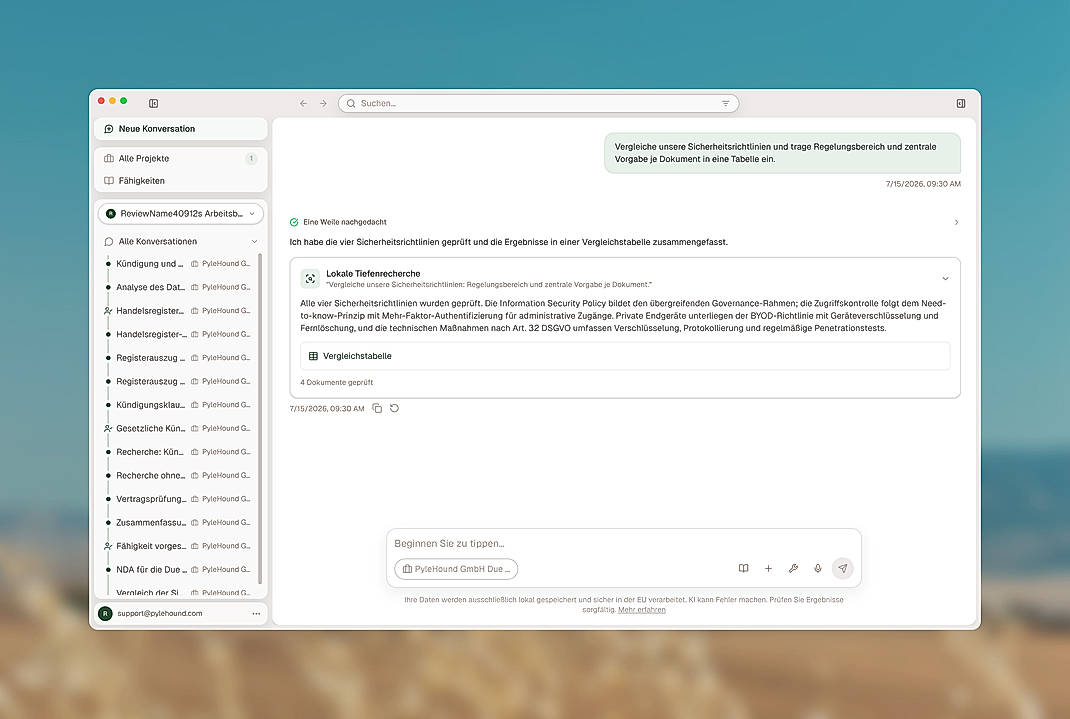Open conversation Kündigungsklau…
Image resolution: width=1070 pixels, height=719 pixels.
point(150,405)
